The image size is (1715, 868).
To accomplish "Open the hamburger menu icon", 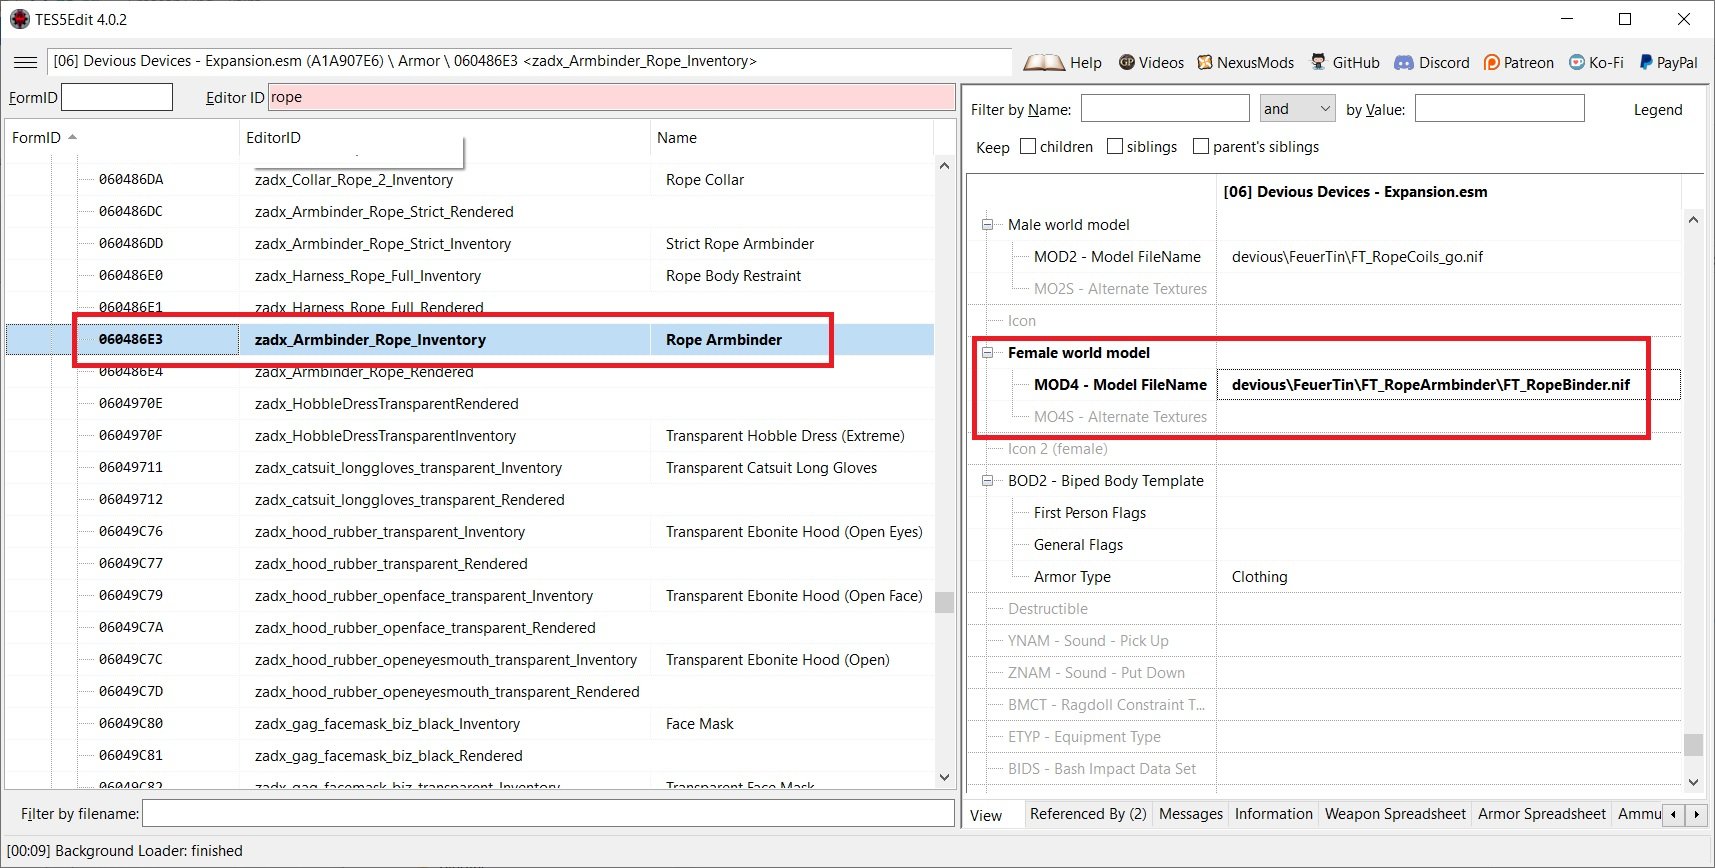I will coord(25,62).
